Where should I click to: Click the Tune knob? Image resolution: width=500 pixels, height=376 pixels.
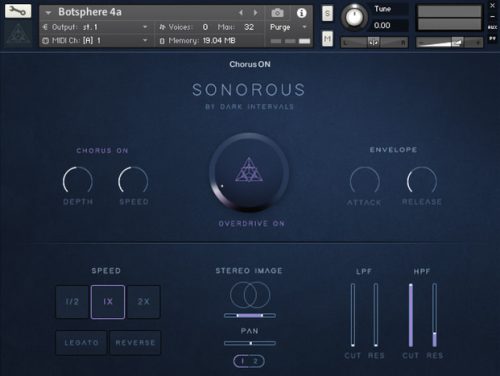354,17
